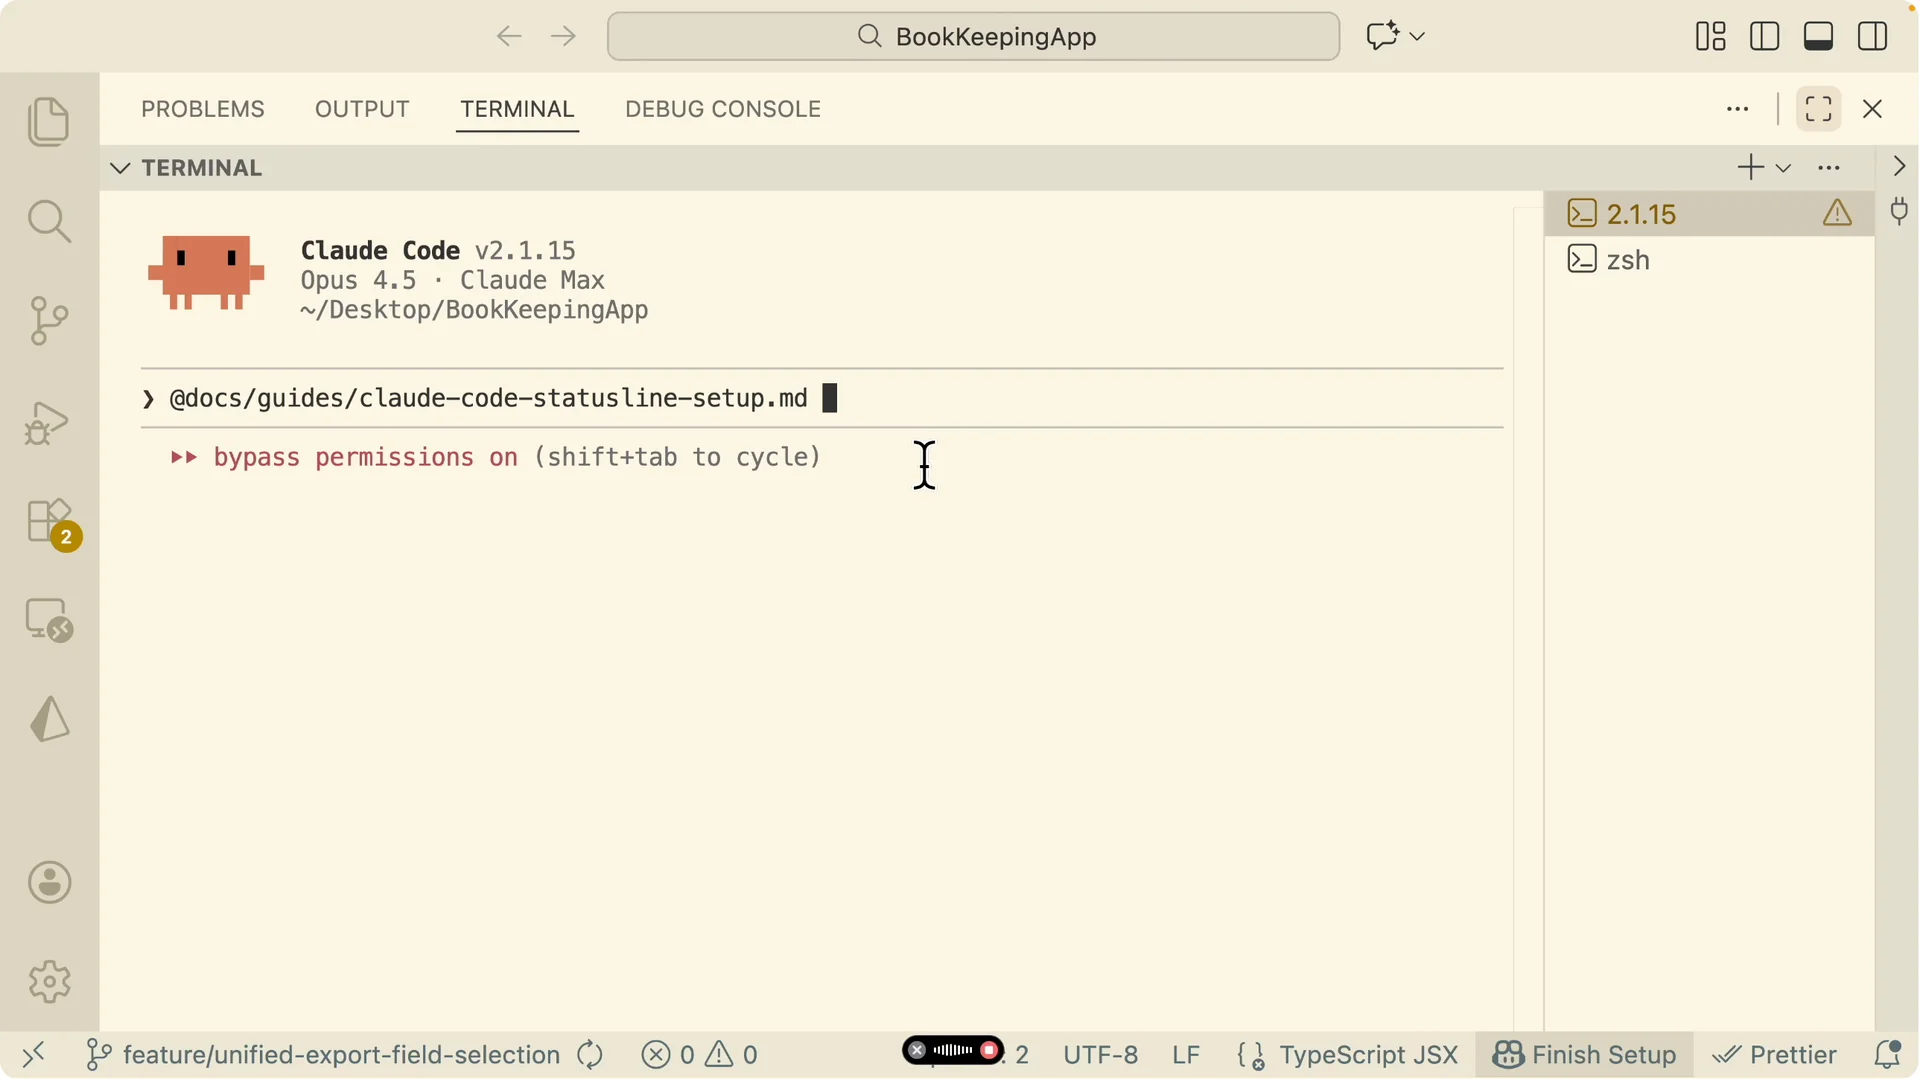Screen dimensions: 1920x1079
Task: Switch to the OUTPUT tab
Action: (362, 109)
